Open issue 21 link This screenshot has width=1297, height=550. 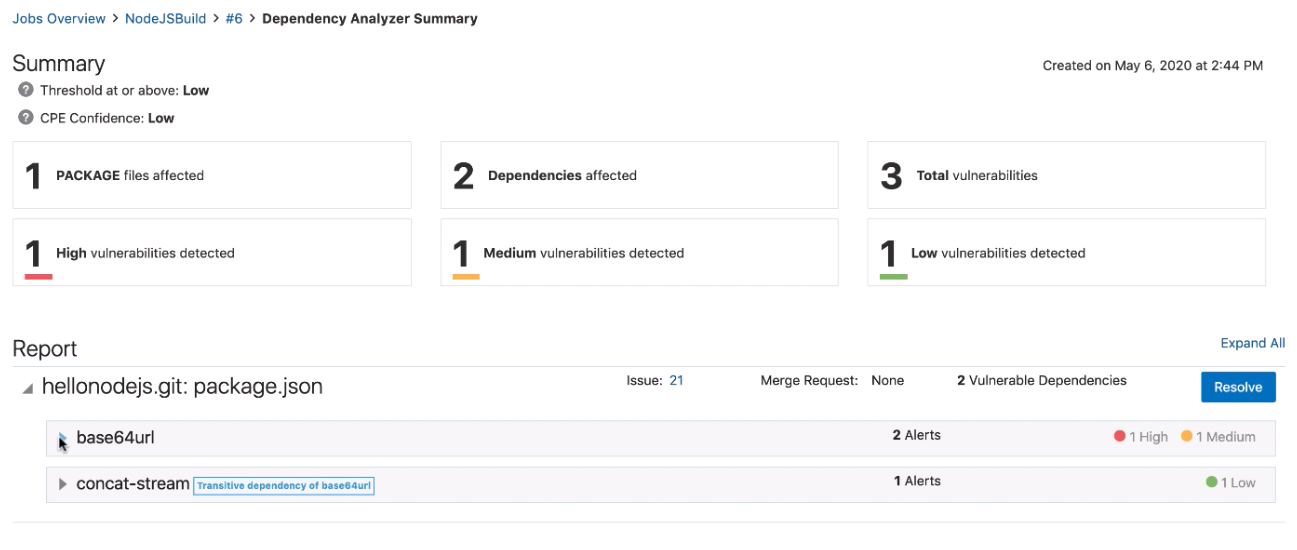click(x=676, y=381)
